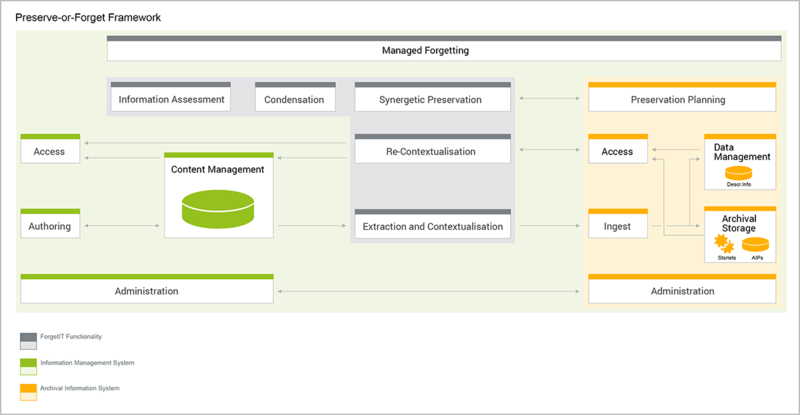Click Extraction and Contextualisation box
This screenshot has height=415, width=800.
click(x=433, y=224)
